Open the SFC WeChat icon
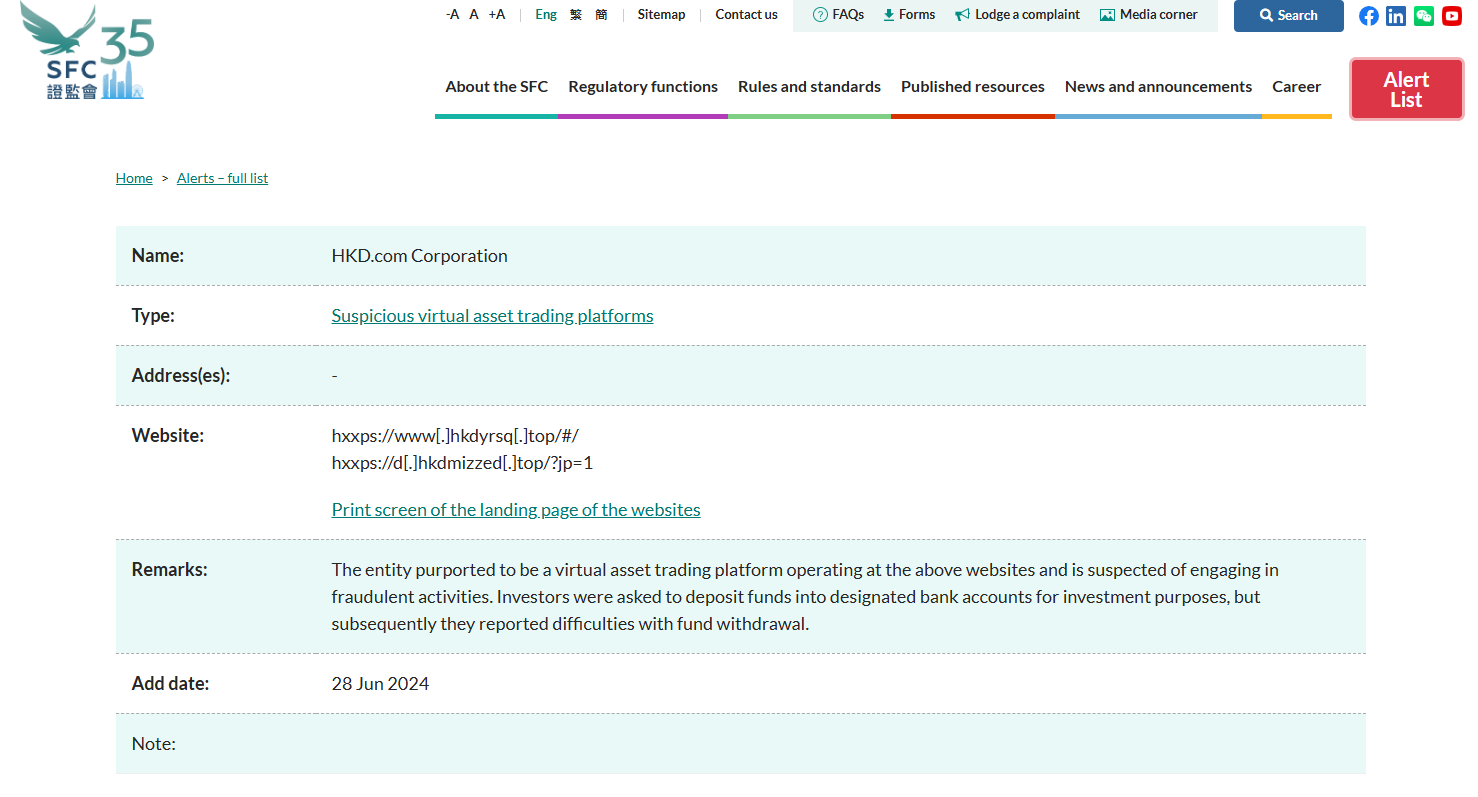The width and height of the screenshot is (1478, 797). click(x=1424, y=16)
